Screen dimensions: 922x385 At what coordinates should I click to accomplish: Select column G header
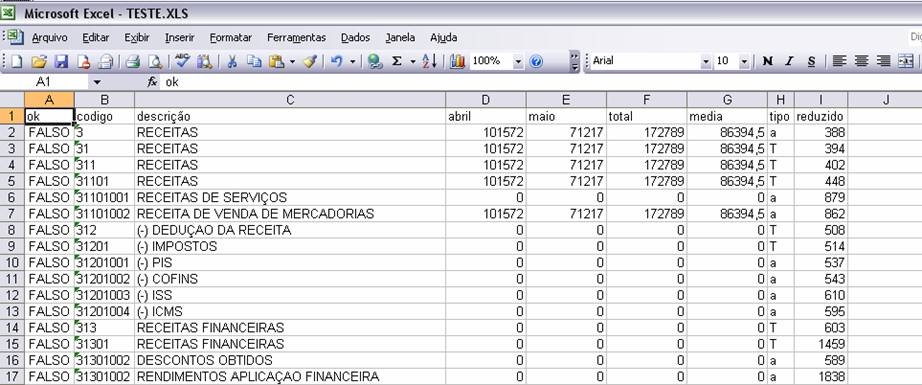(x=727, y=100)
